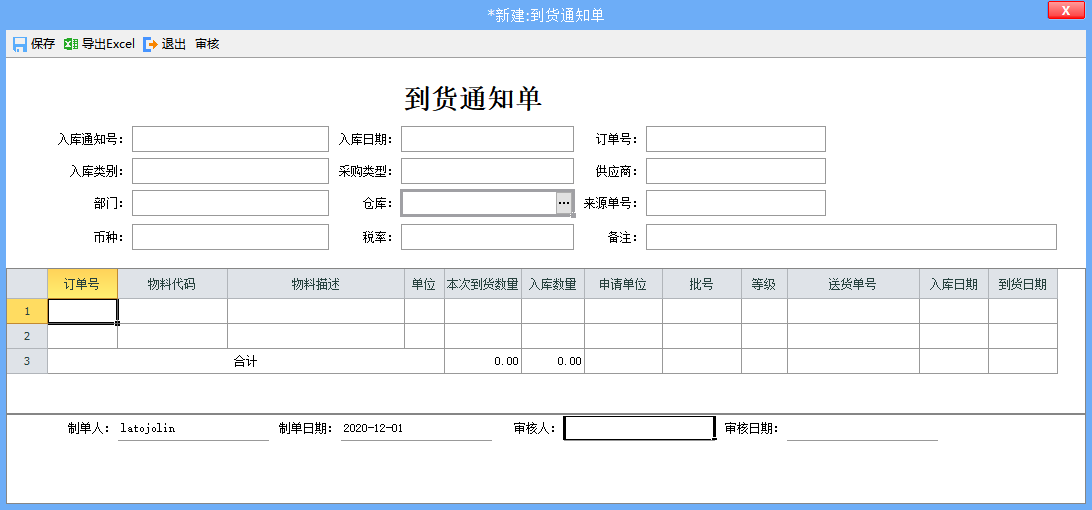Click row 1 本次到货数量 cell
Image resolution: width=1092 pixels, height=510 pixels.
click(483, 311)
